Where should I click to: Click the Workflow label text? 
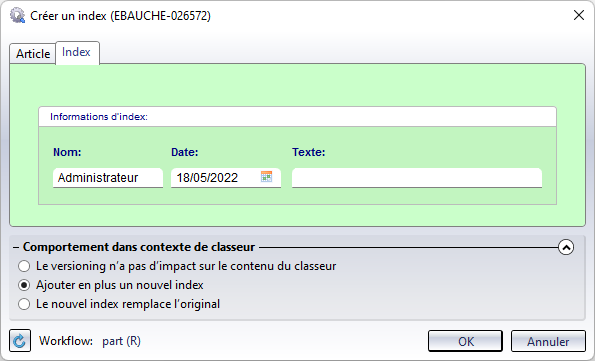coord(66,341)
